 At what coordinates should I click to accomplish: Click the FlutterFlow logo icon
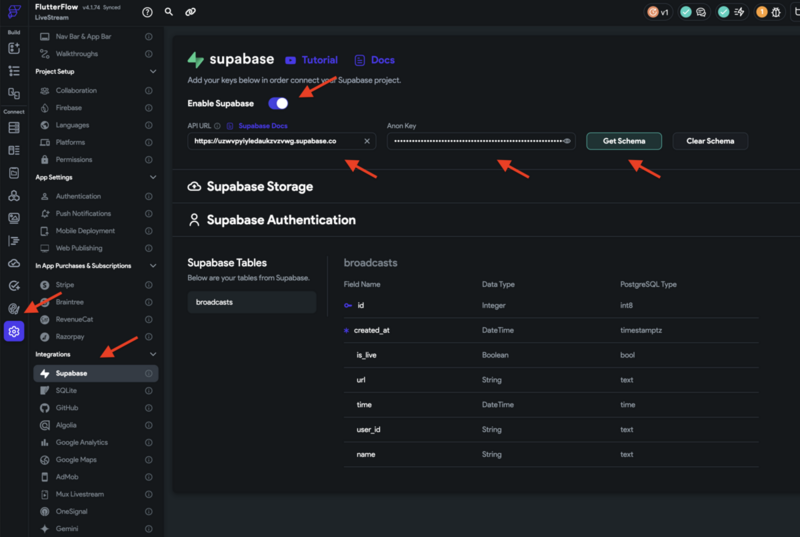point(14,11)
